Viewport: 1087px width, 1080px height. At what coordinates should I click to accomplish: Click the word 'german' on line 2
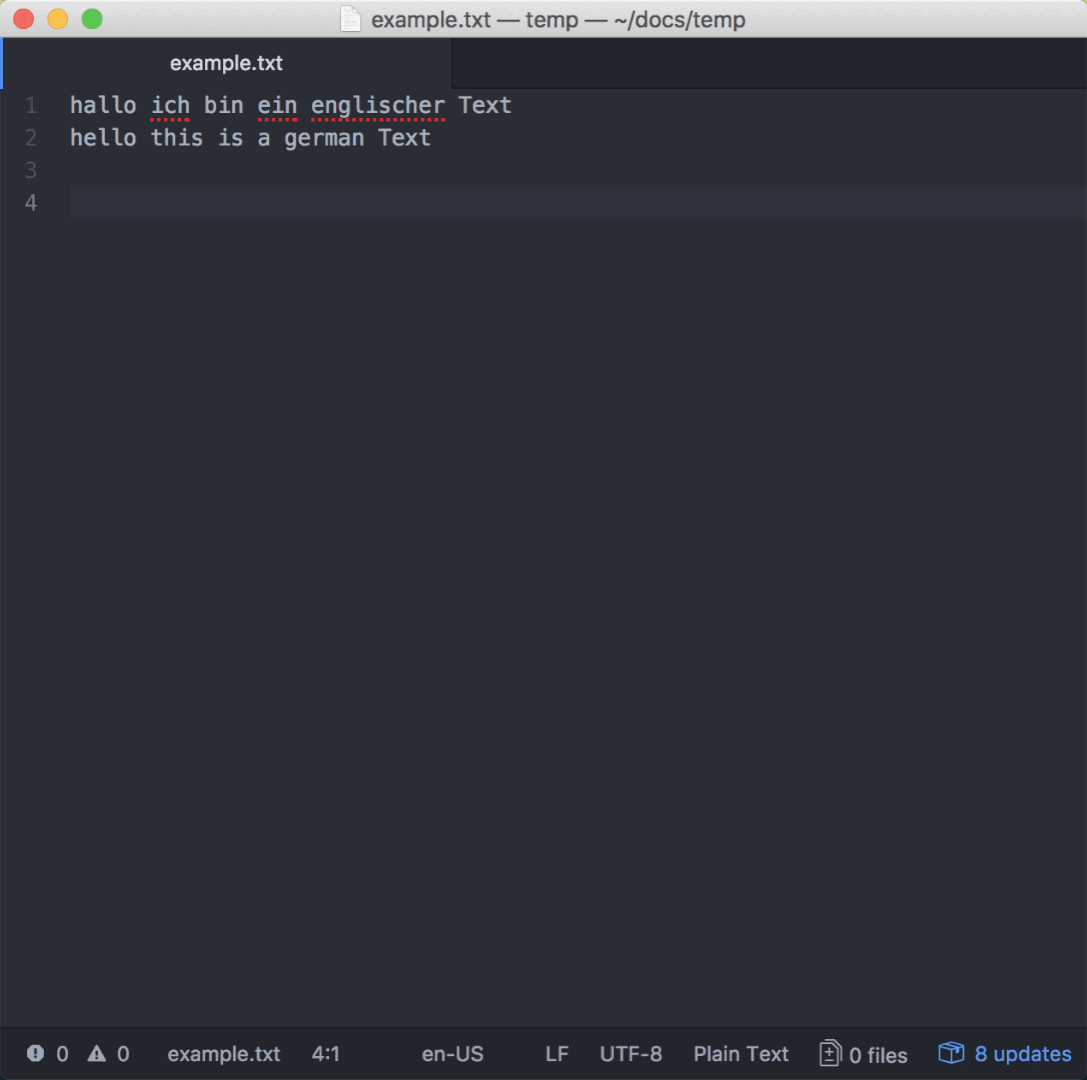324,138
